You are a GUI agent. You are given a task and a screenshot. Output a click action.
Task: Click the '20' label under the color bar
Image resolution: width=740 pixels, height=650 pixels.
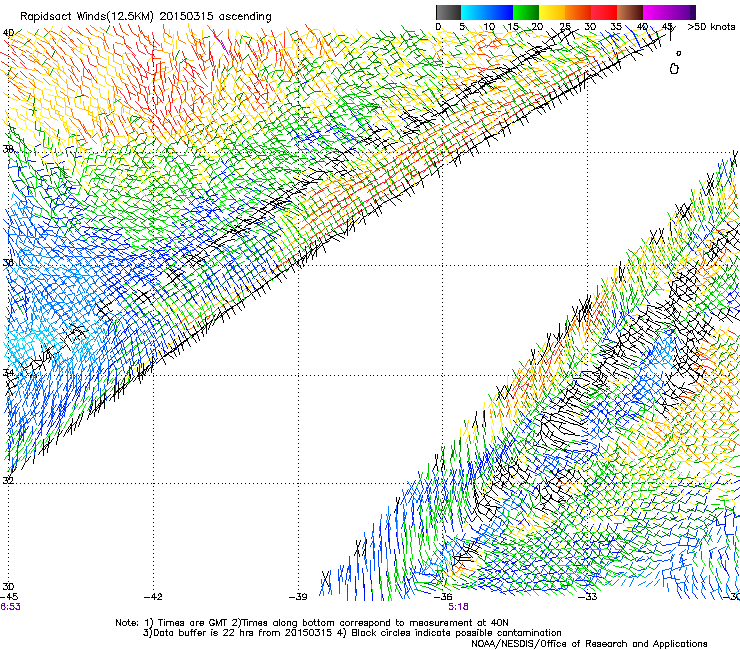point(537,27)
